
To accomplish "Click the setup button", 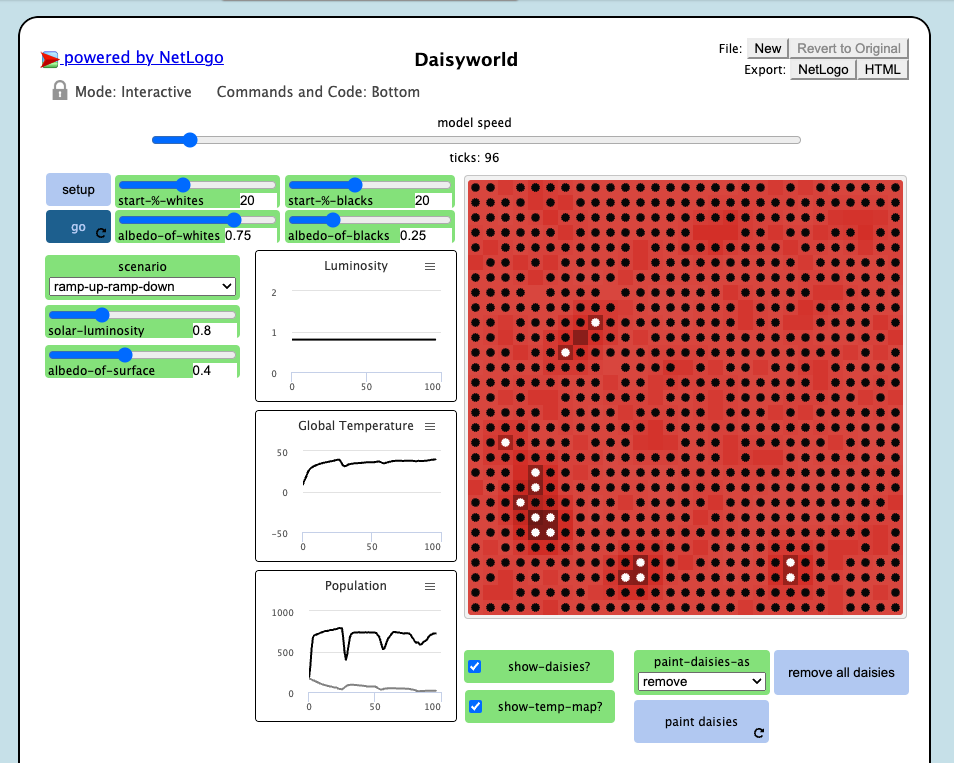I will [x=78, y=189].
